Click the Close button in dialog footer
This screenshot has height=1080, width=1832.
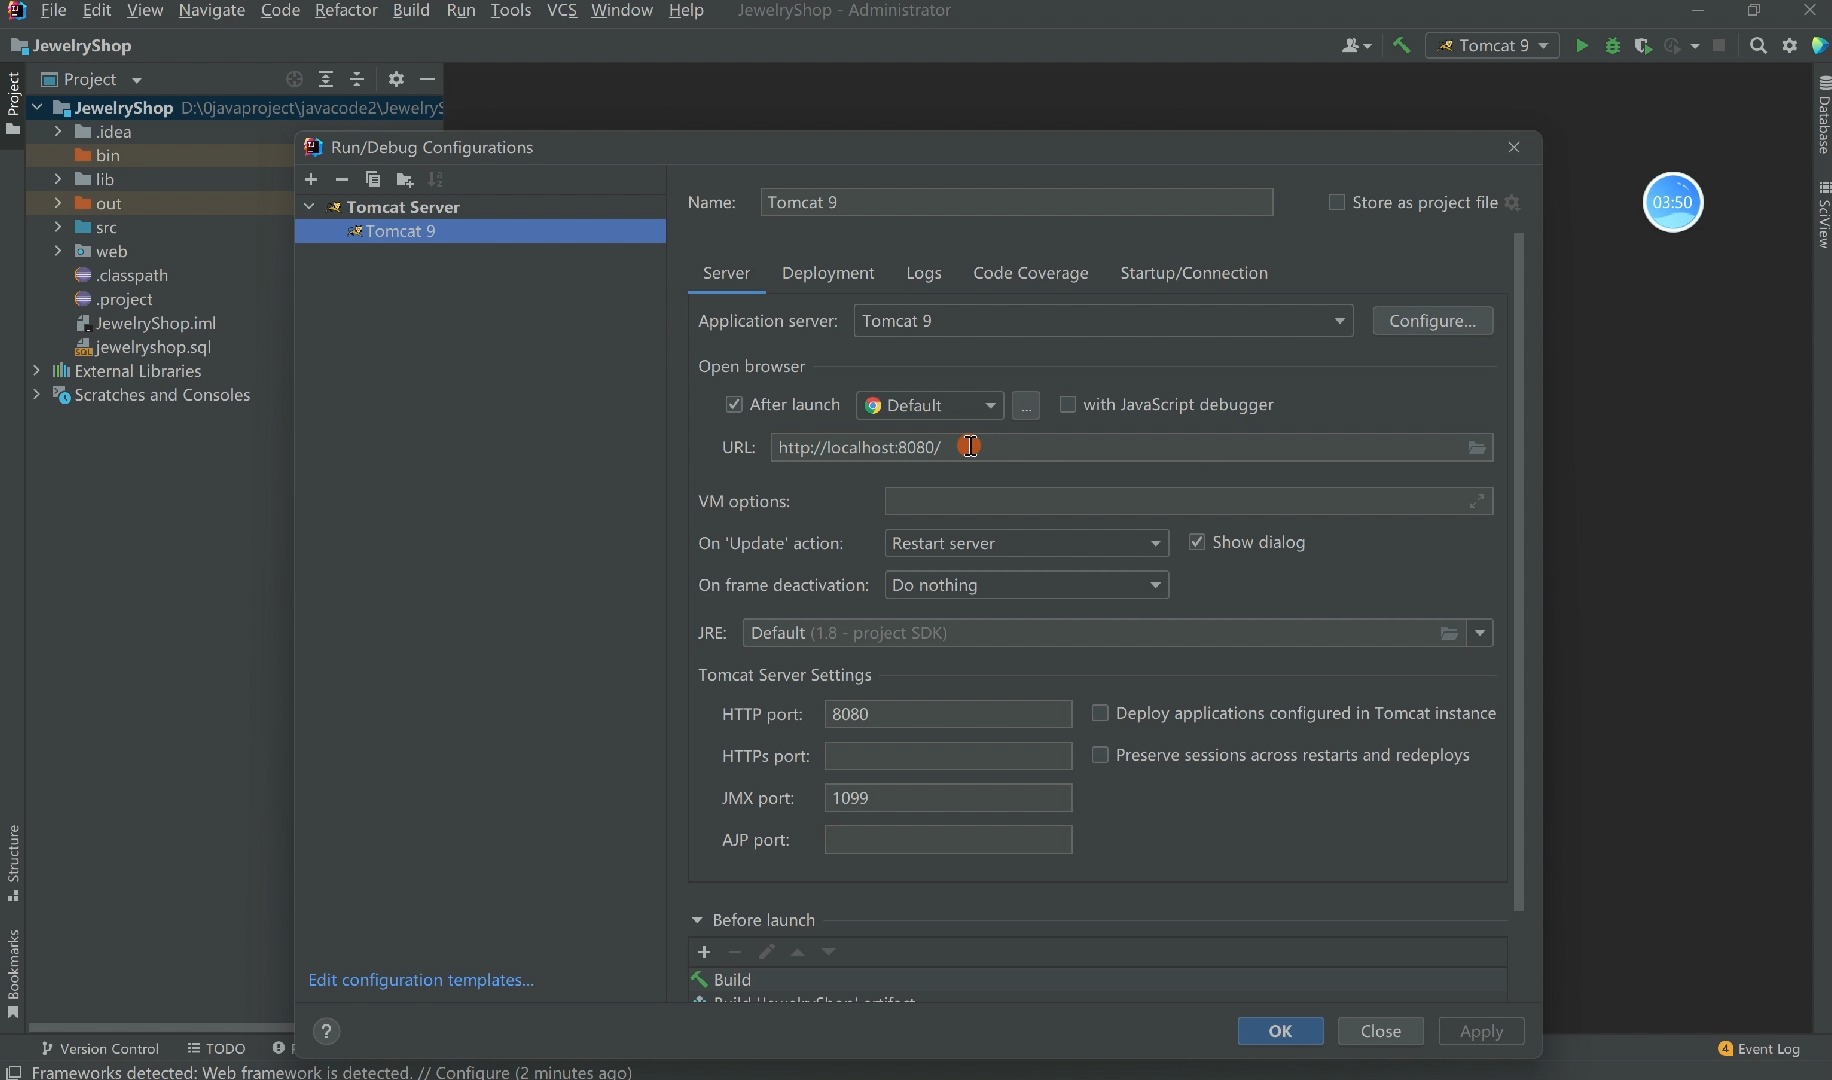1381,1031
